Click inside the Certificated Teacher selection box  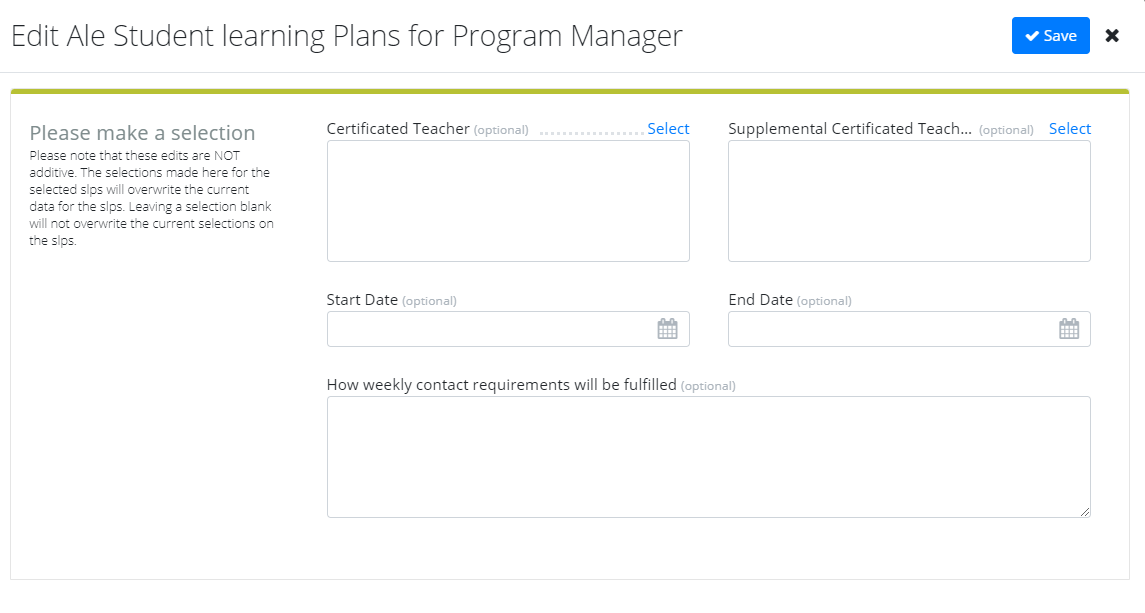pos(508,201)
